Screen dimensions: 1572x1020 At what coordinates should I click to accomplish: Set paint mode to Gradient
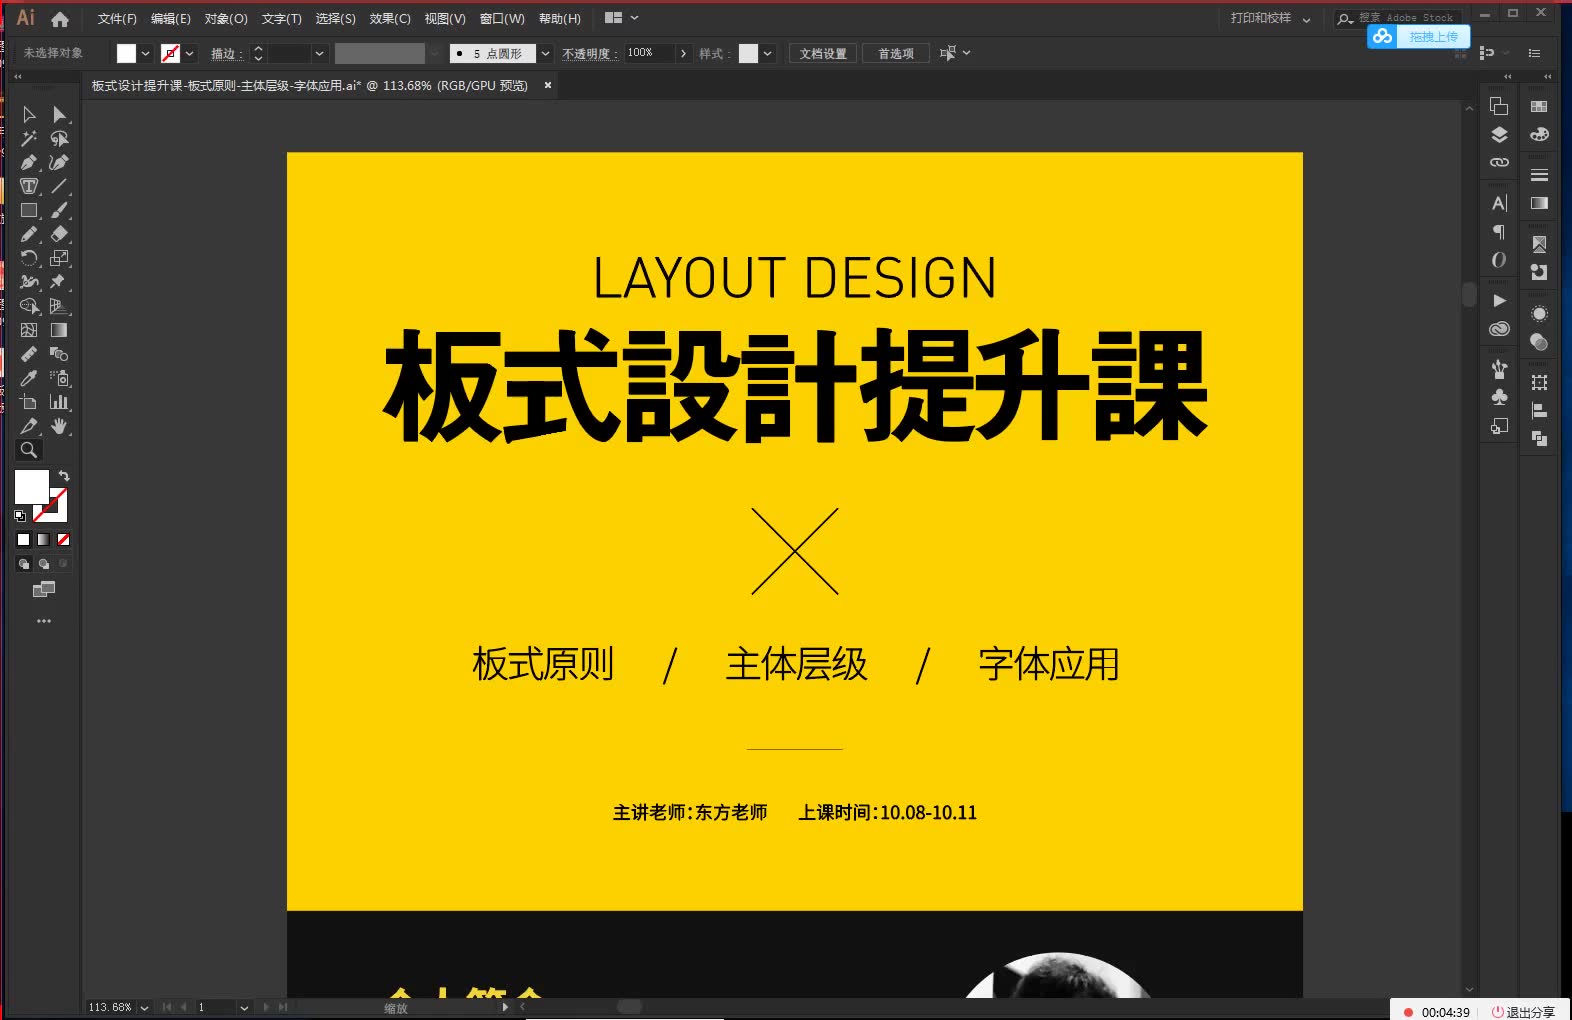pyautogui.click(x=43, y=540)
